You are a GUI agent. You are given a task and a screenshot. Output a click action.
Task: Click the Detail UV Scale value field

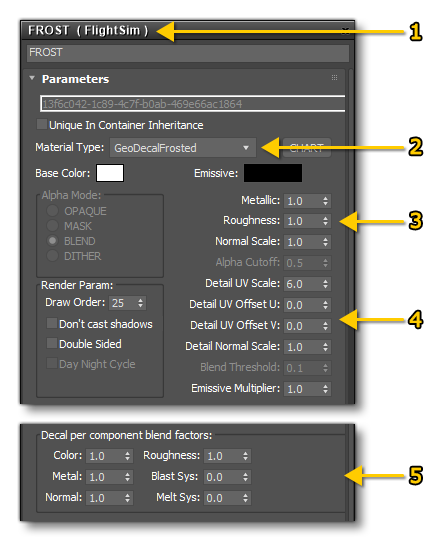pos(302,284)
